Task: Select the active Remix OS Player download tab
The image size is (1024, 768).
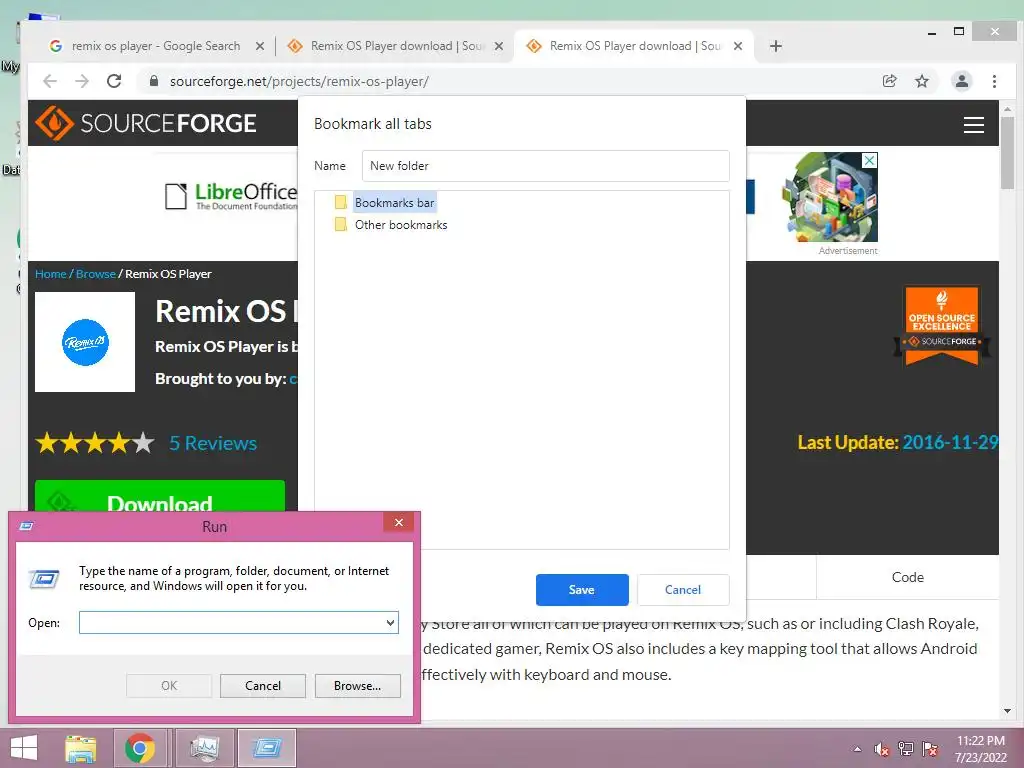Action: tap(633, 46)
